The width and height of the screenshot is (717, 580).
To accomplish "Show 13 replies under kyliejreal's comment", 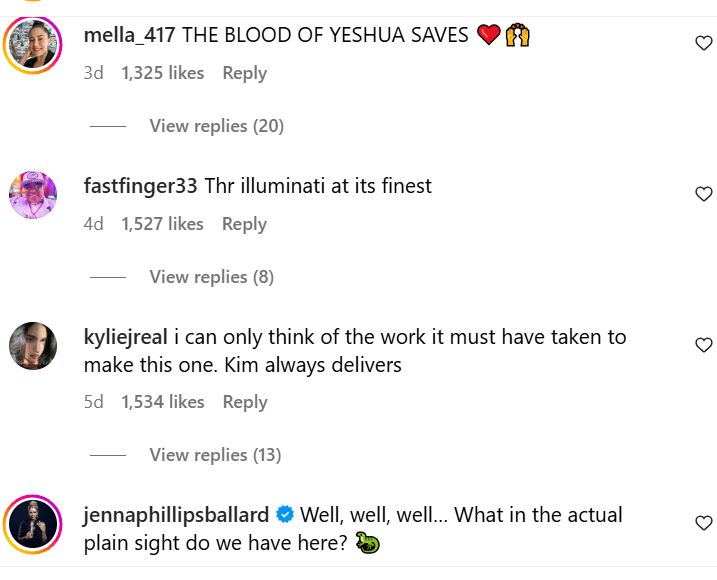I will coord(215,455).
